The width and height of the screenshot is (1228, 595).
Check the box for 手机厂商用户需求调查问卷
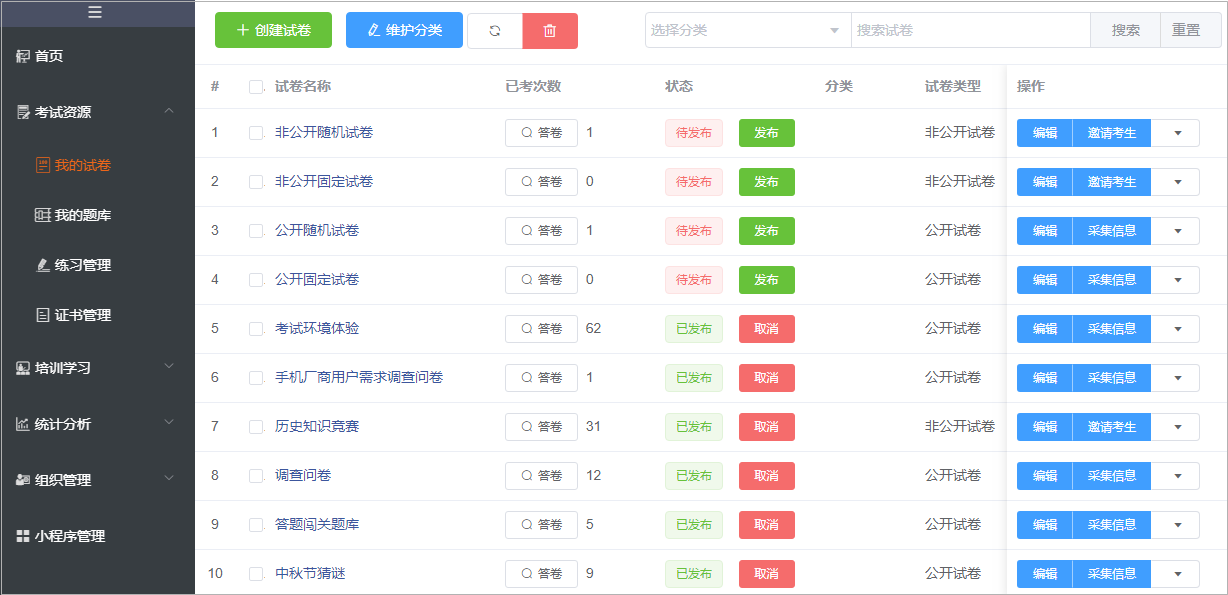(x=256, y=378)
